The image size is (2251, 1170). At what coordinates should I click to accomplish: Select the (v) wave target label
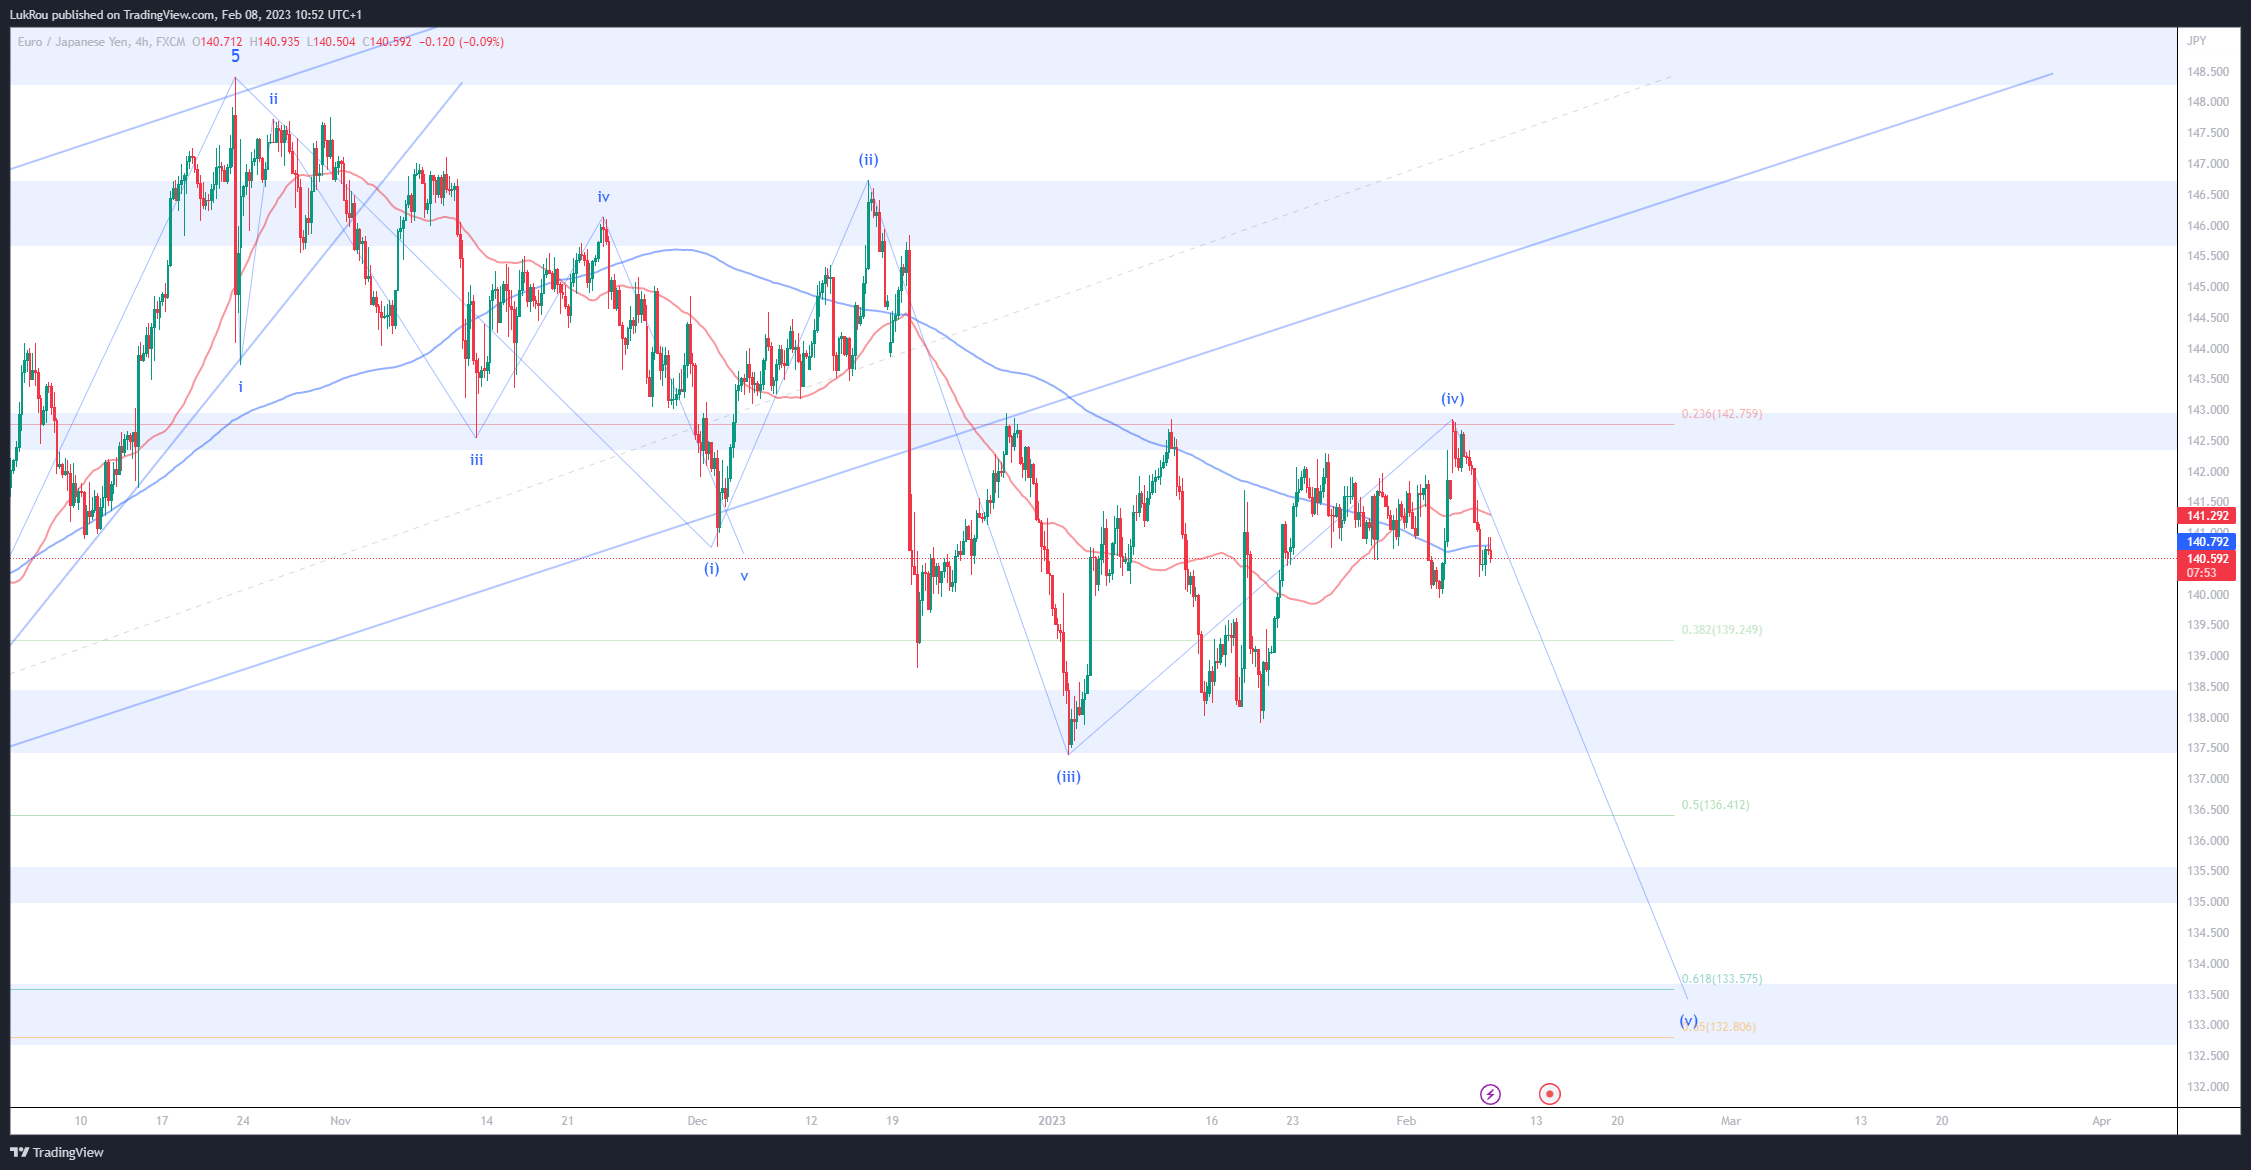point(1688,1020)
